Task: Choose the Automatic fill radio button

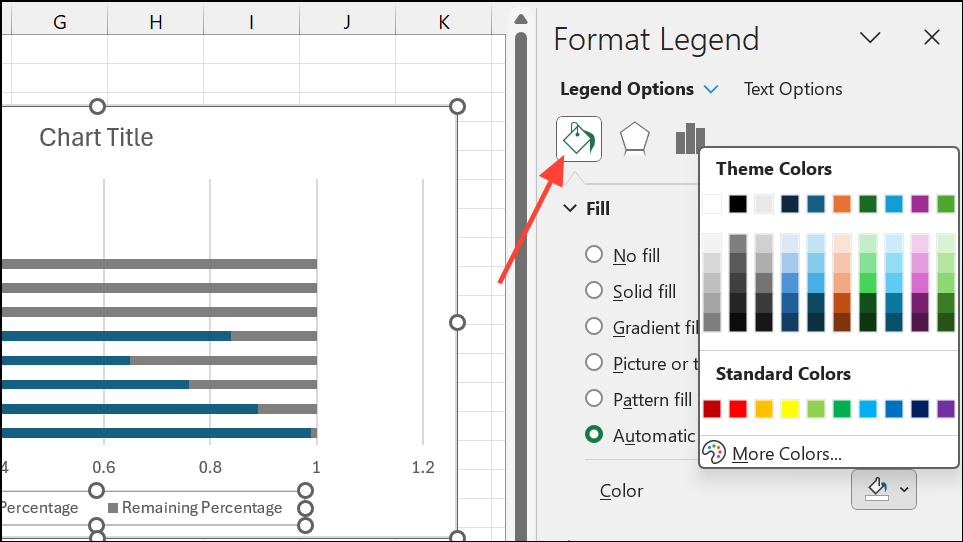Action: pyautogui.click(x=594, y=435)
